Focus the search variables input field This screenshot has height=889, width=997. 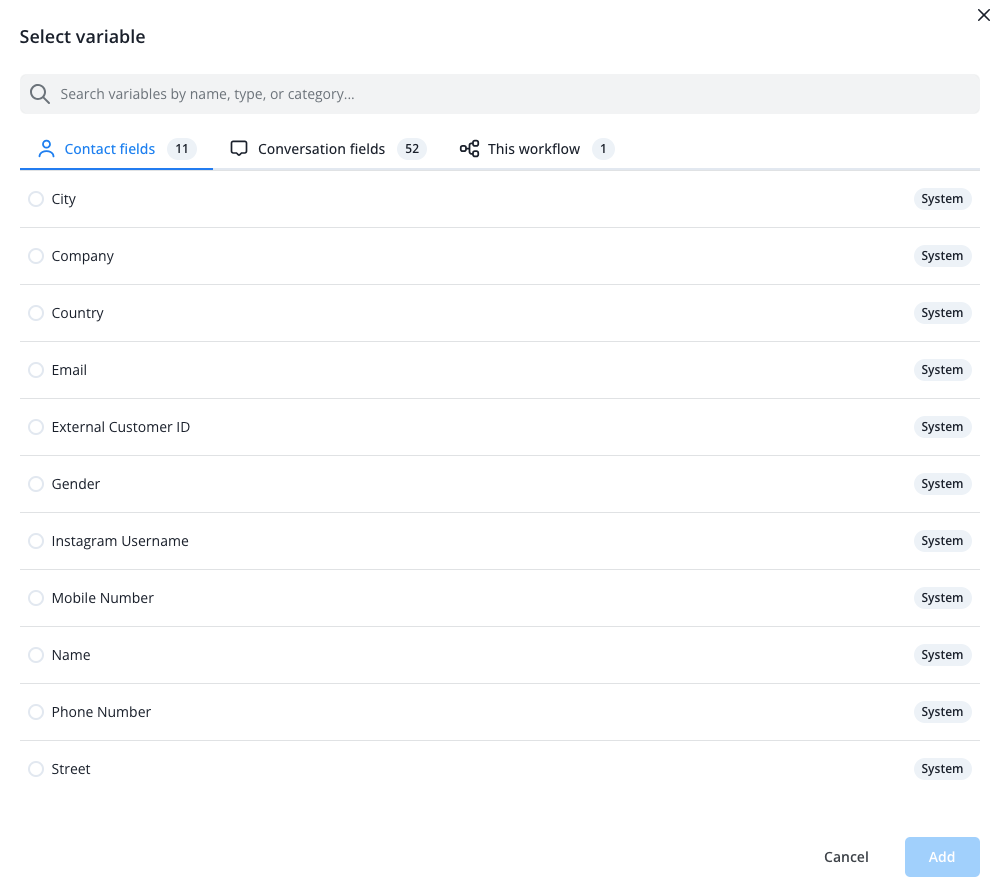500,94
